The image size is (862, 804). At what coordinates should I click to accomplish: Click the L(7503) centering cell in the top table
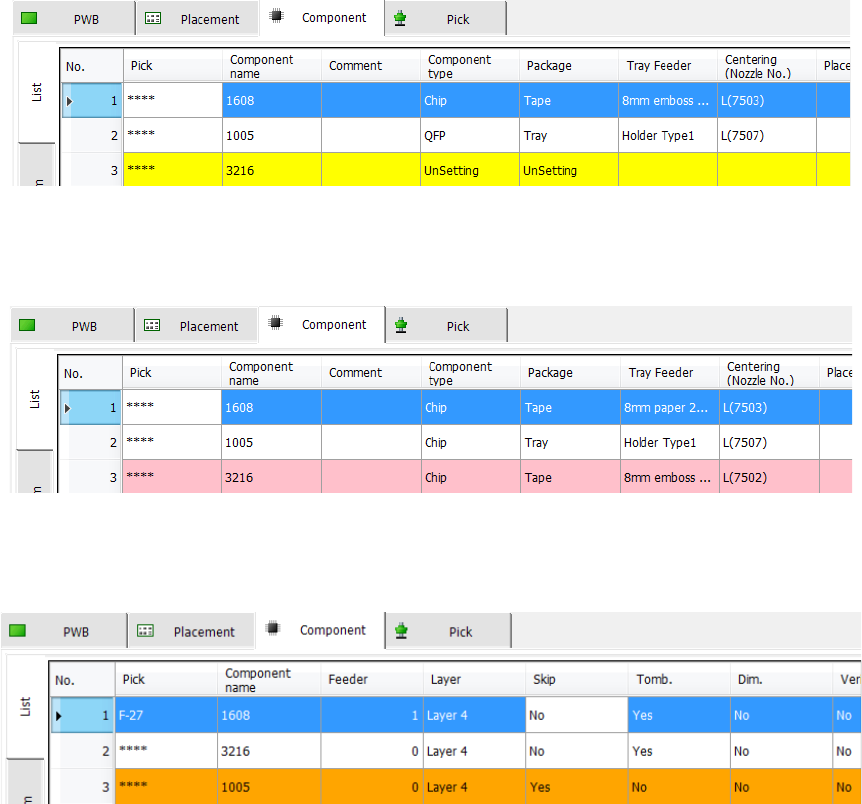point(766,101)
